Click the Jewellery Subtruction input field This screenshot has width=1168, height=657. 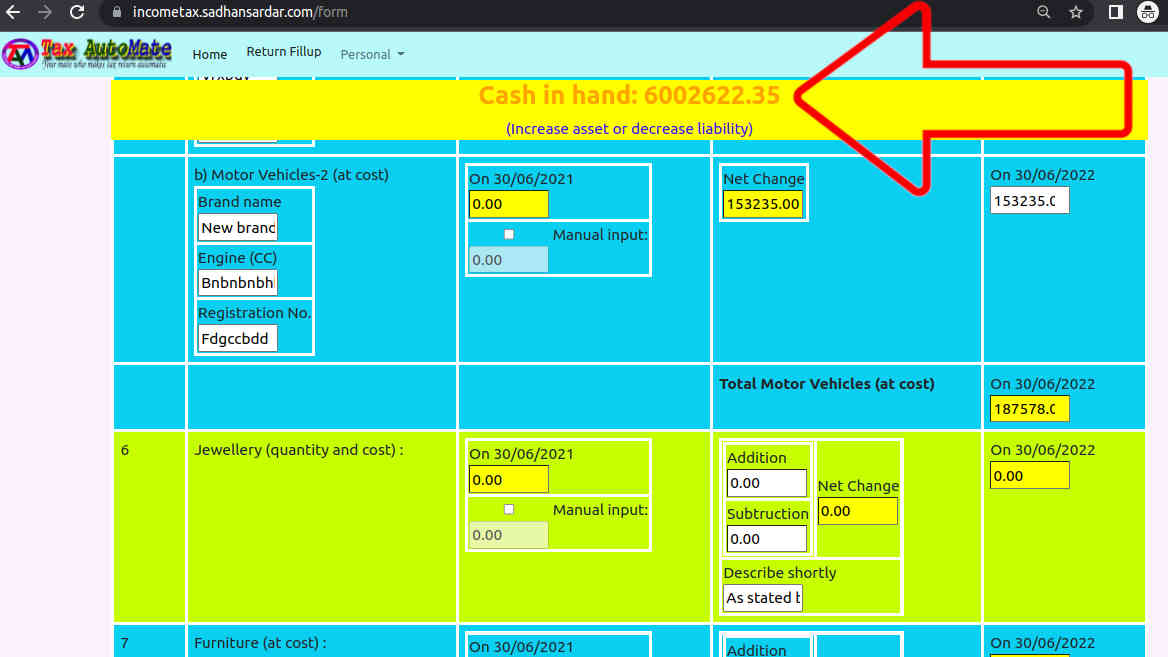click(766, 539)
